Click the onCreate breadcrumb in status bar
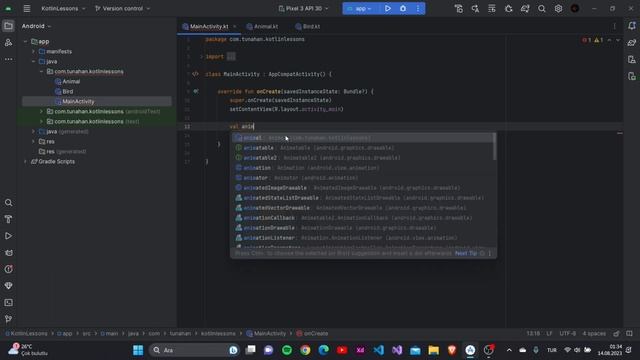Screen dimensions: 640x360 [312, 333]
